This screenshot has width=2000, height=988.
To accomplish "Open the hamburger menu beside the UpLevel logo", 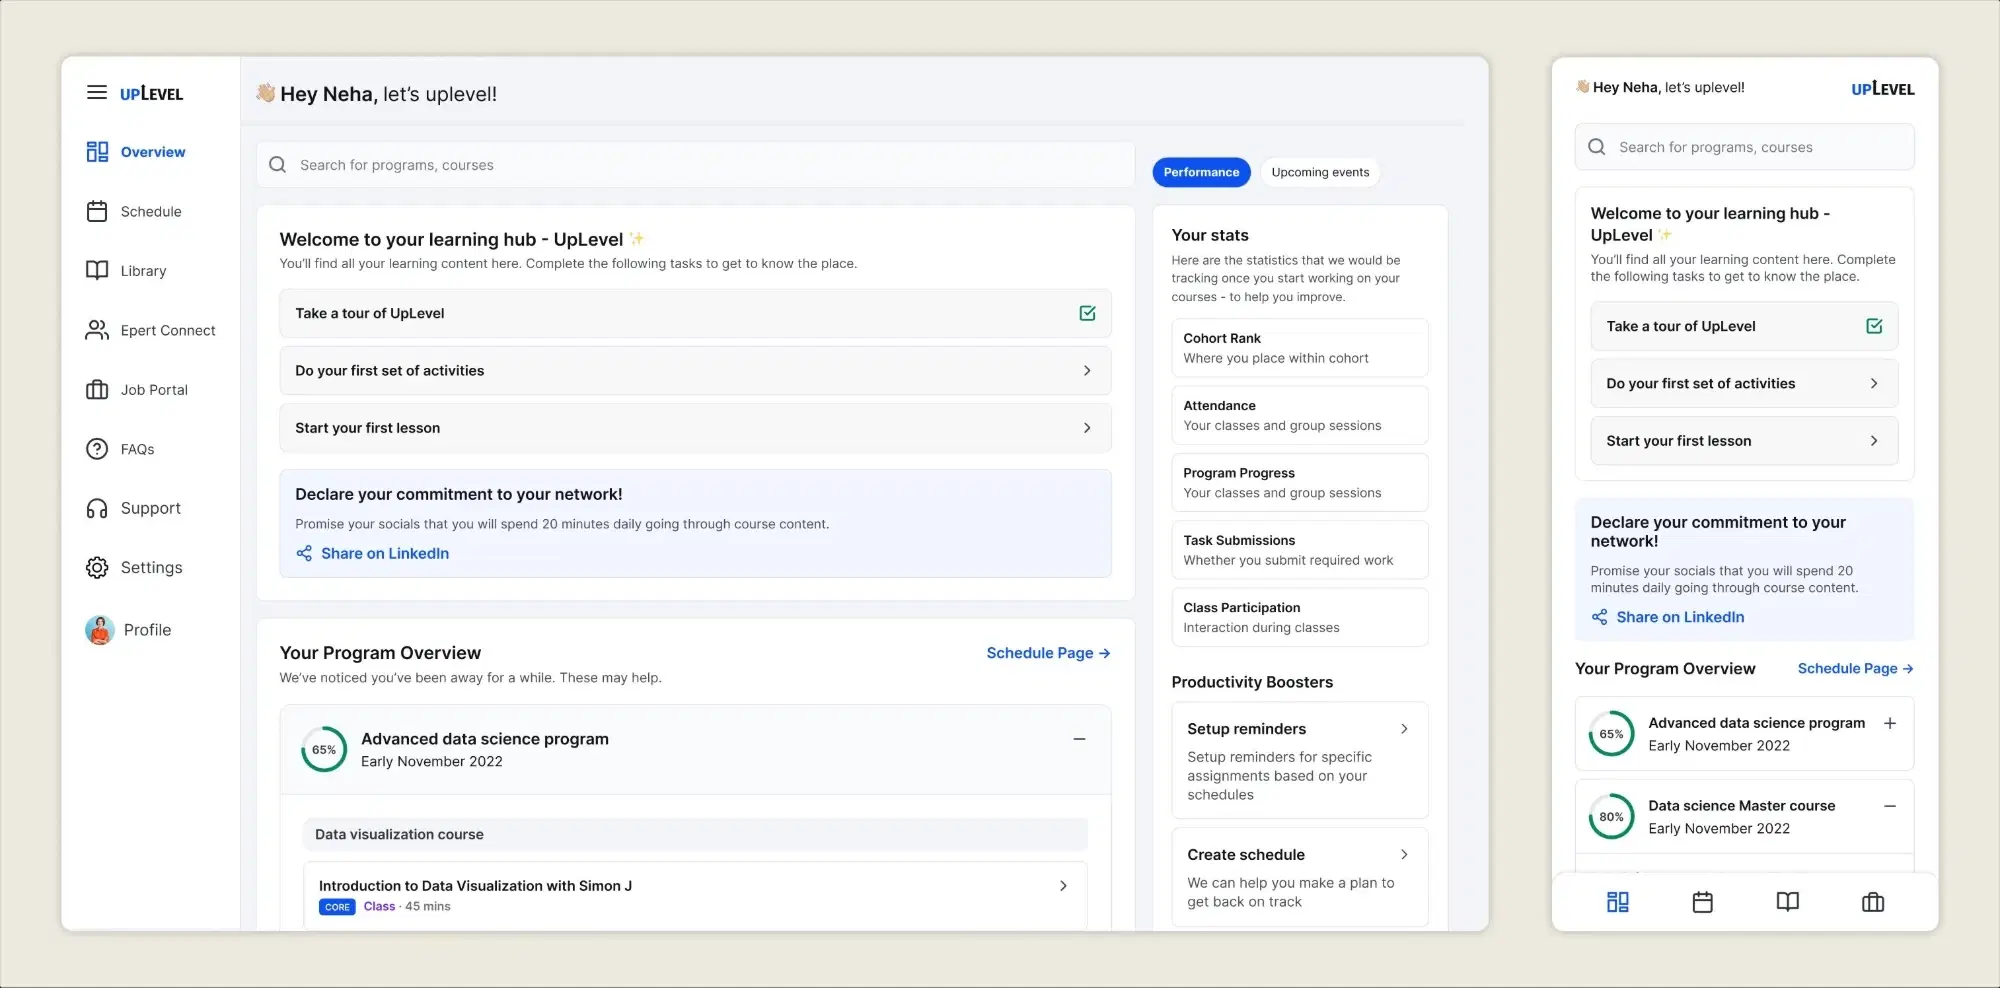I will 97,93.
